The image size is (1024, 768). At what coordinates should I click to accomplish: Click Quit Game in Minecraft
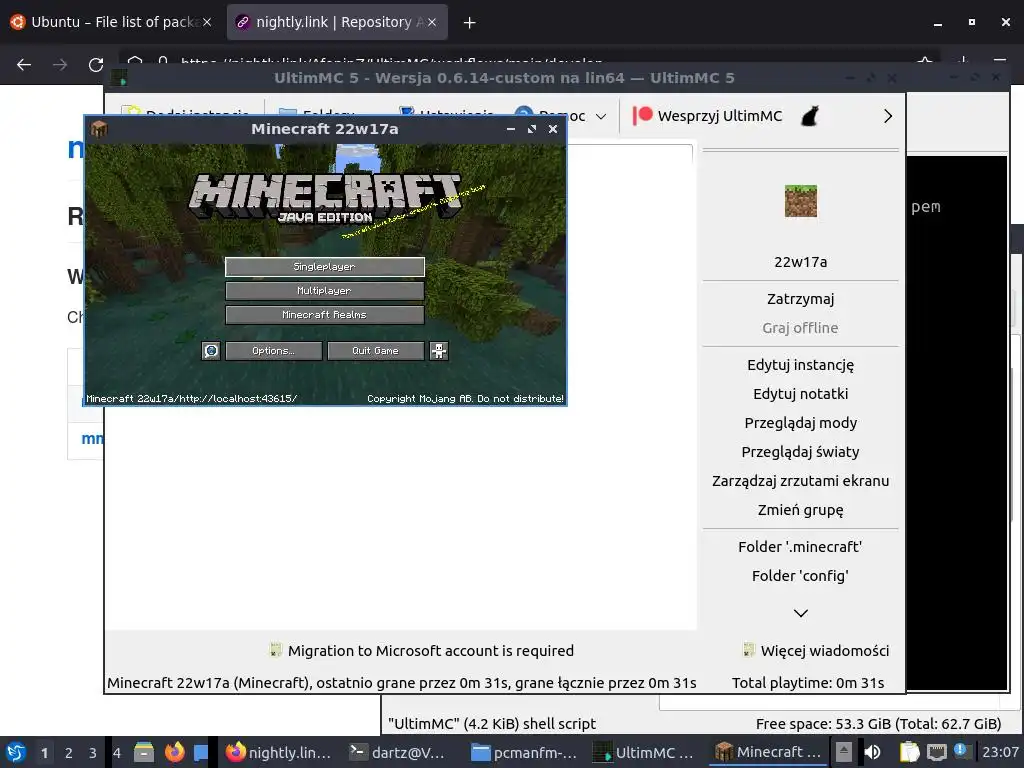[376, 351]
